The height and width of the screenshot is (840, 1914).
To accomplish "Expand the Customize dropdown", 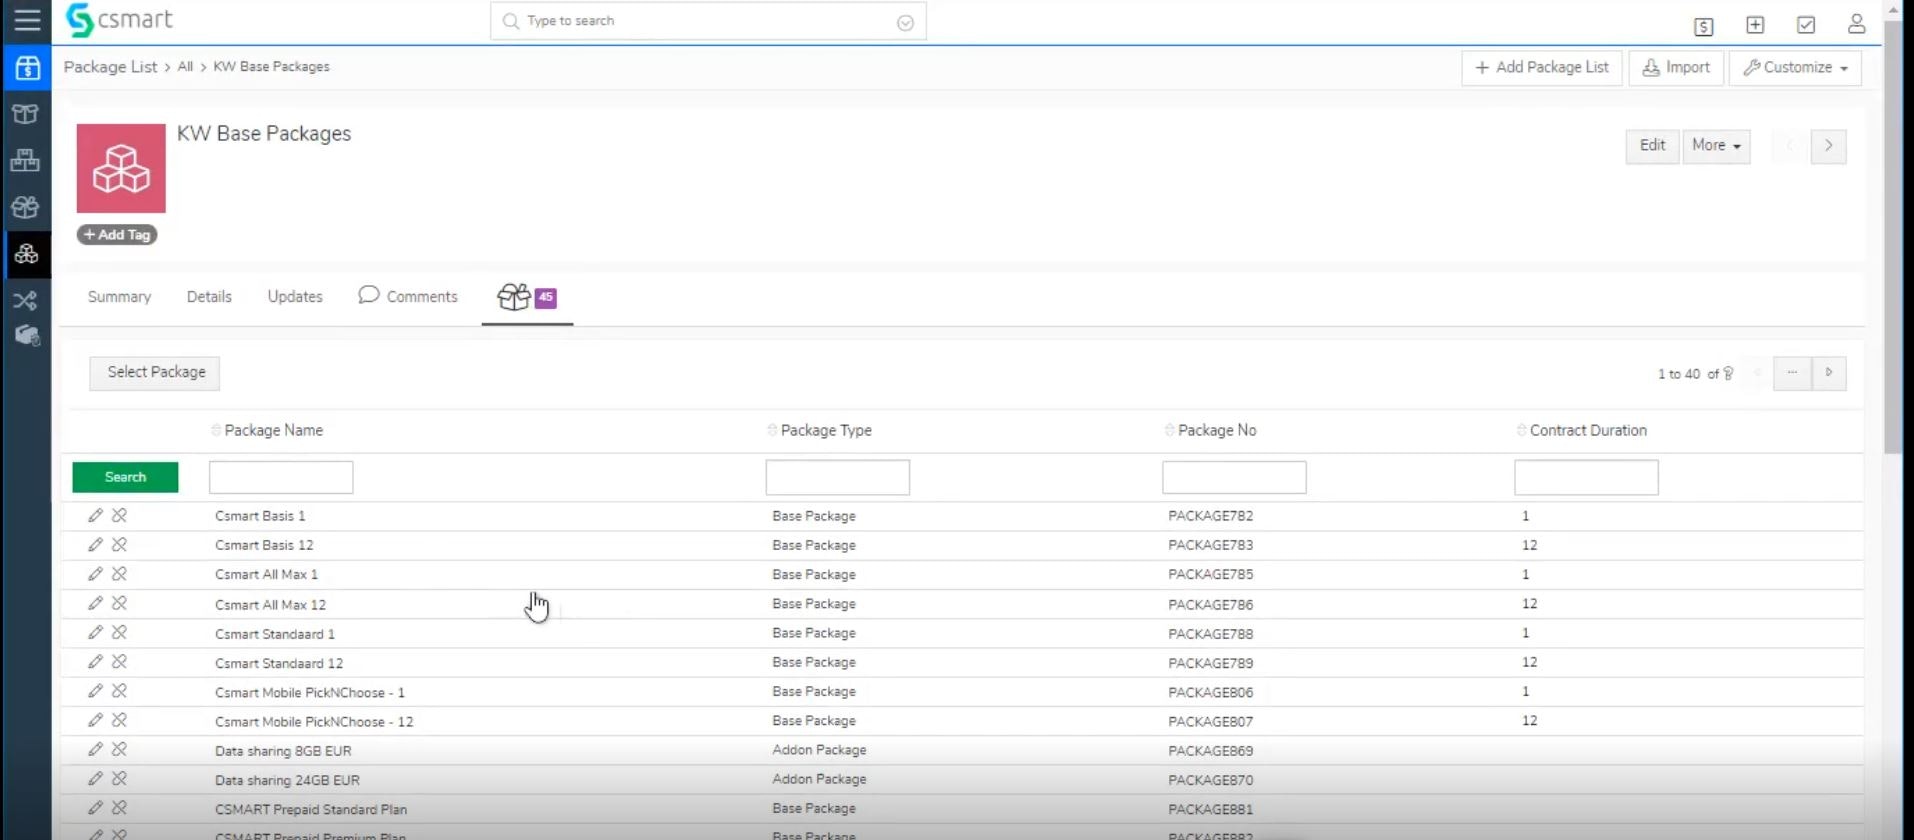I will tap(1795, 67).
